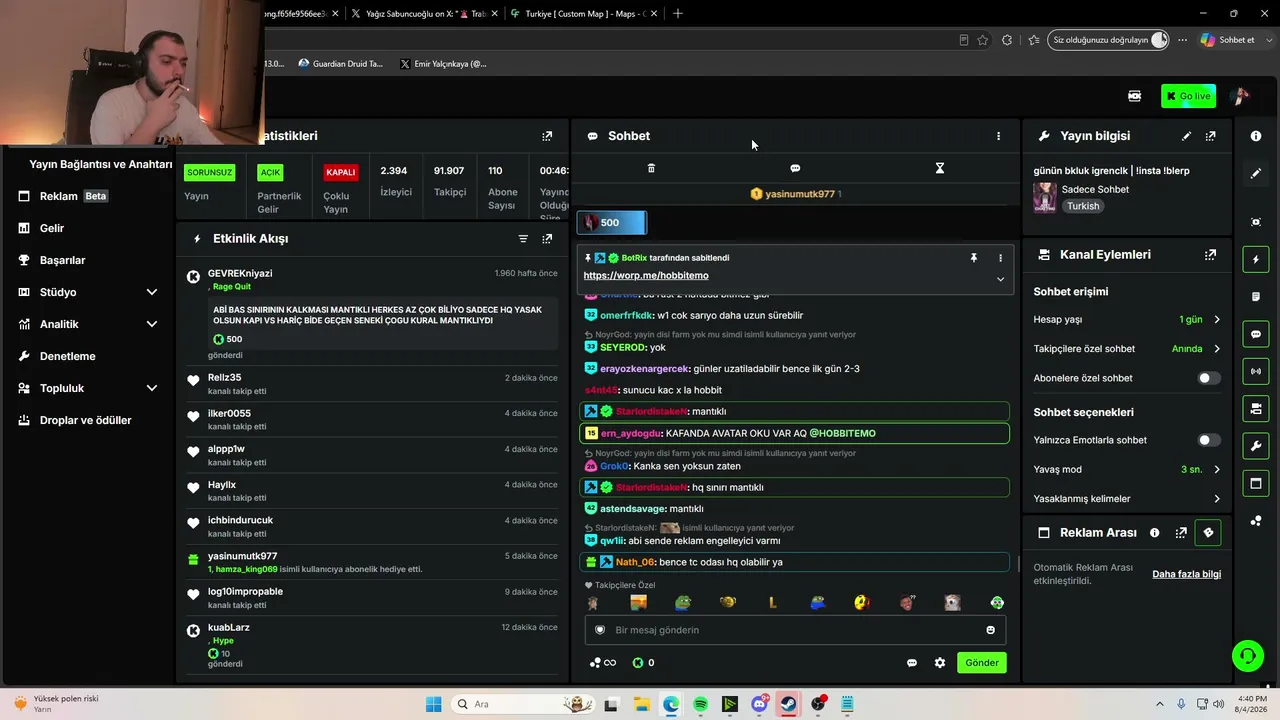Click the info icon in right rail
Screen dimensions: 1280x720
pyautogui.click(x=1256, y=136)
